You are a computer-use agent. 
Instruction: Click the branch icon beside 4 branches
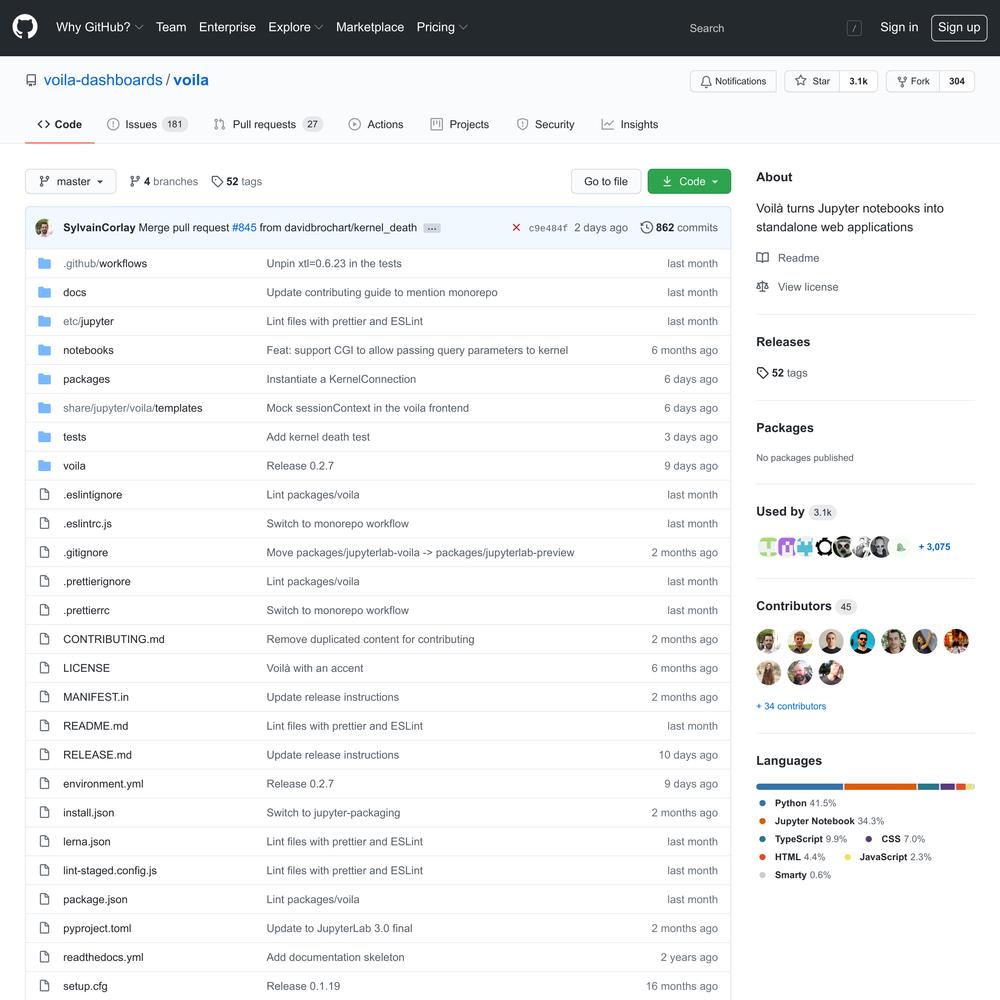[135, 182]
